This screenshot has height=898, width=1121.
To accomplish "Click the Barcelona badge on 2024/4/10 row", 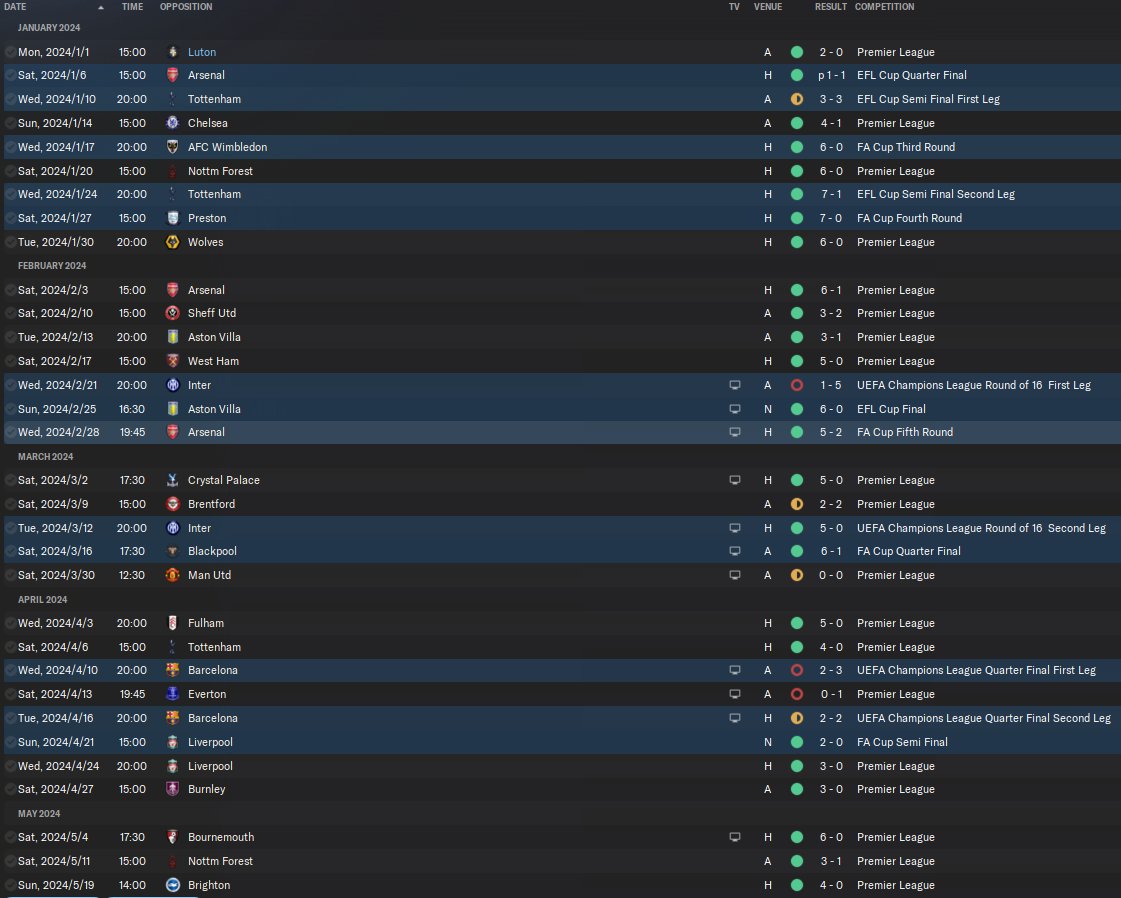I will (x=172, y=670).
